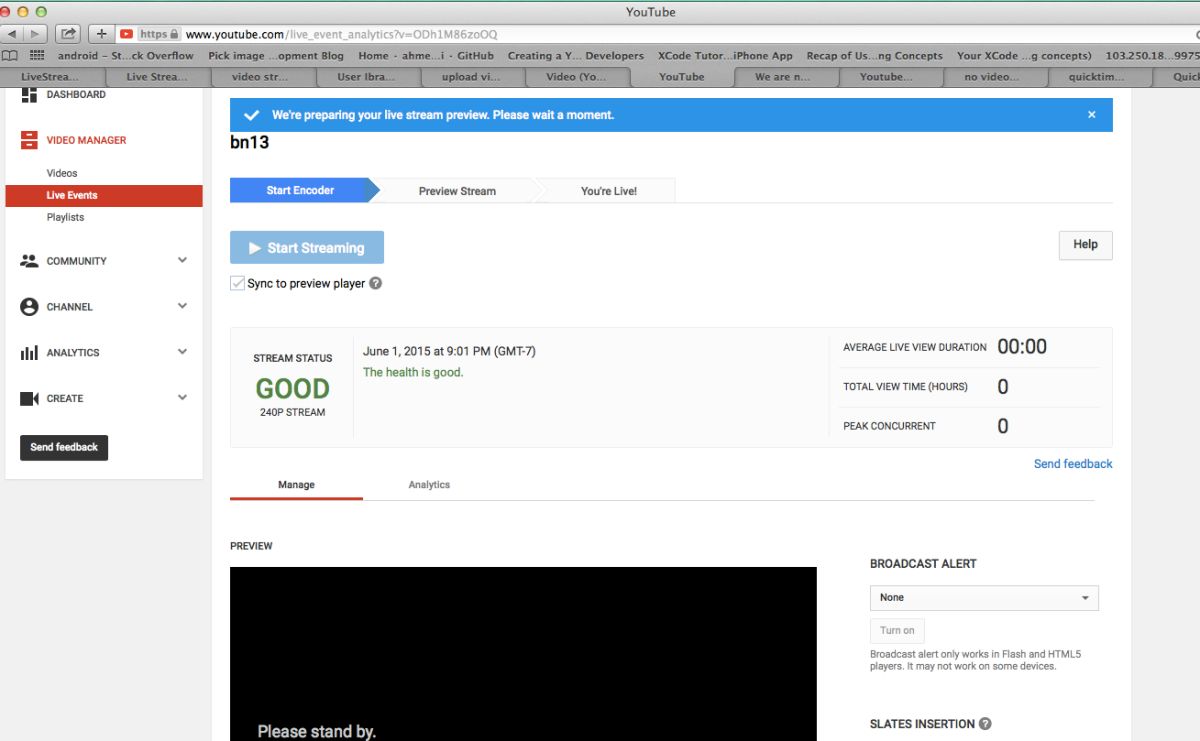The width and height of the screenshot is (1200, 741).
Task: Click the Start Streaming button
Action: (x=307, y=248)
